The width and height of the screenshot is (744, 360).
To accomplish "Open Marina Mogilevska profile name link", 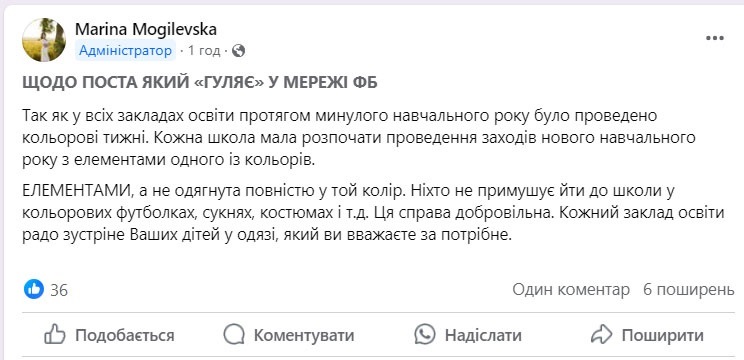I will pyautogui.click(x=146, y=29).
